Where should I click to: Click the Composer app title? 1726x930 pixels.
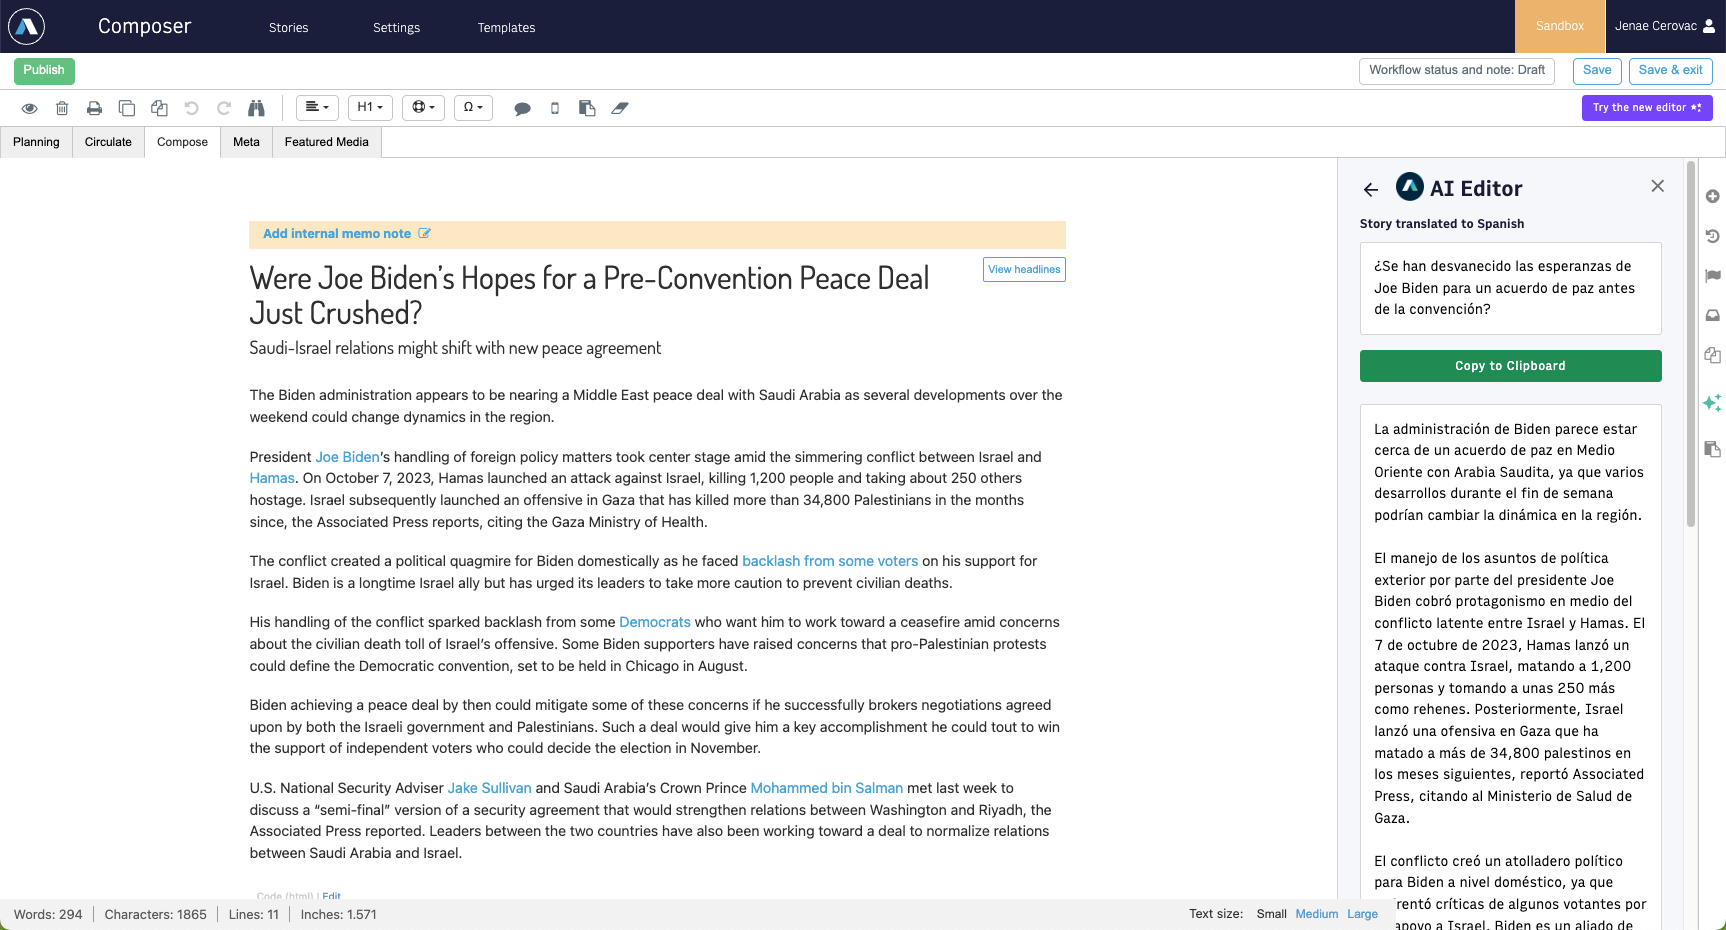click(x=144, y=27)
